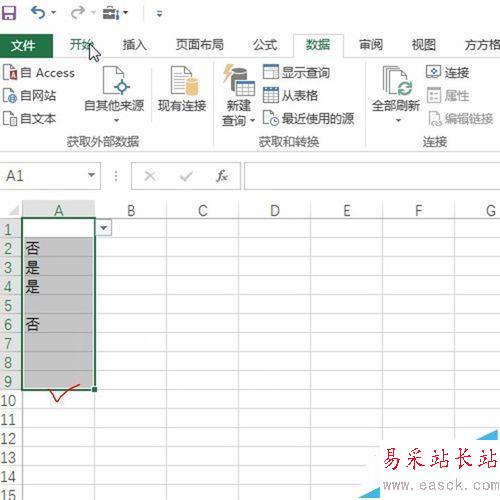Image resolution: width=500 pixels, height=500 pixels.
Task: Click the Redo arrow icon
Action: 77,13
